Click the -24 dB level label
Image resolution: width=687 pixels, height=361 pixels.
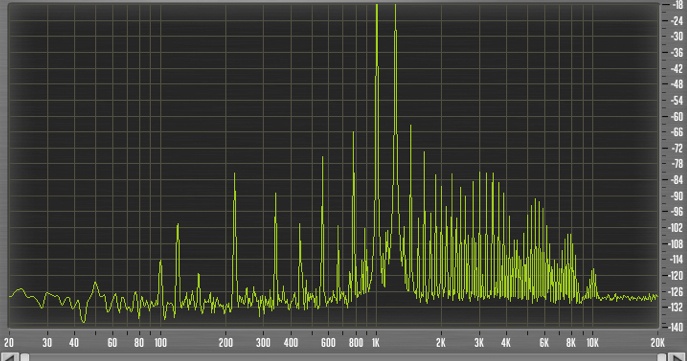[676, 21]
